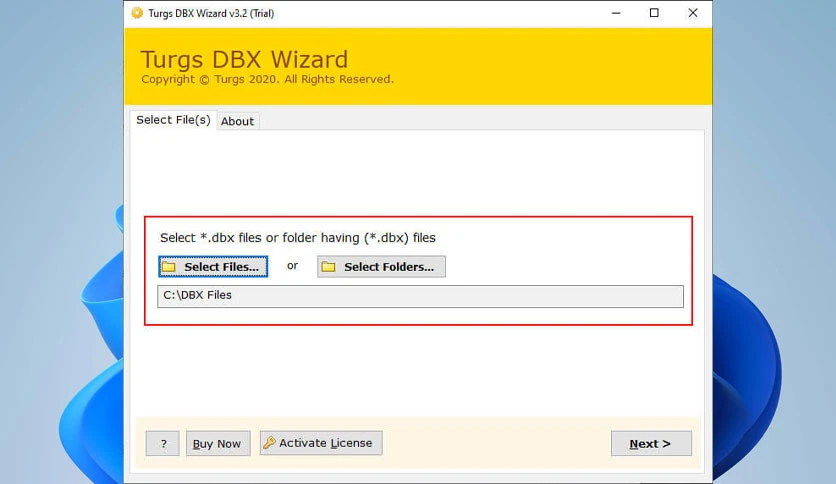This screenshot has height=484, width=836.
Task: Click the Turgs app icon in title bar
Action: (x=137, y=13)
